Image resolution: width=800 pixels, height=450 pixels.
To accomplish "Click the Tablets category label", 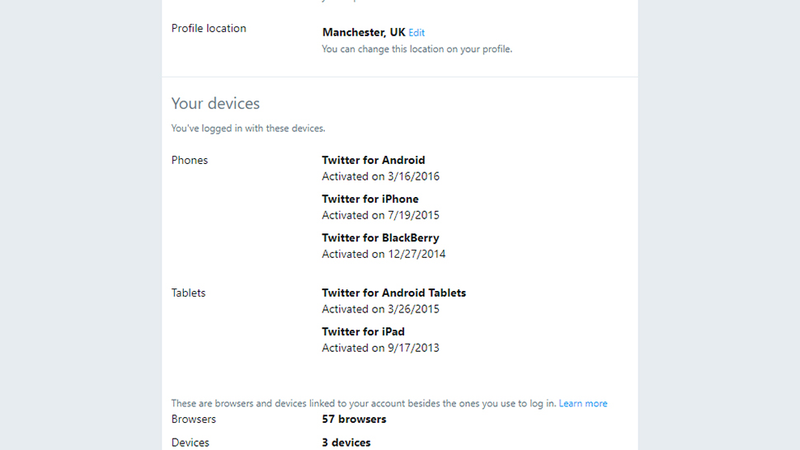I will tap(188, 293).
